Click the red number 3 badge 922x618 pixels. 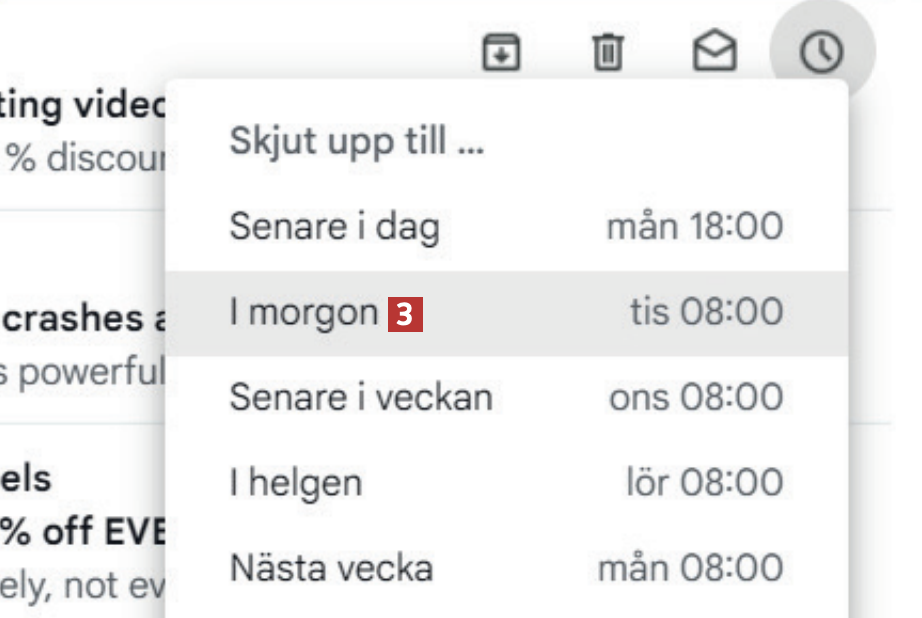pos(406,315)
